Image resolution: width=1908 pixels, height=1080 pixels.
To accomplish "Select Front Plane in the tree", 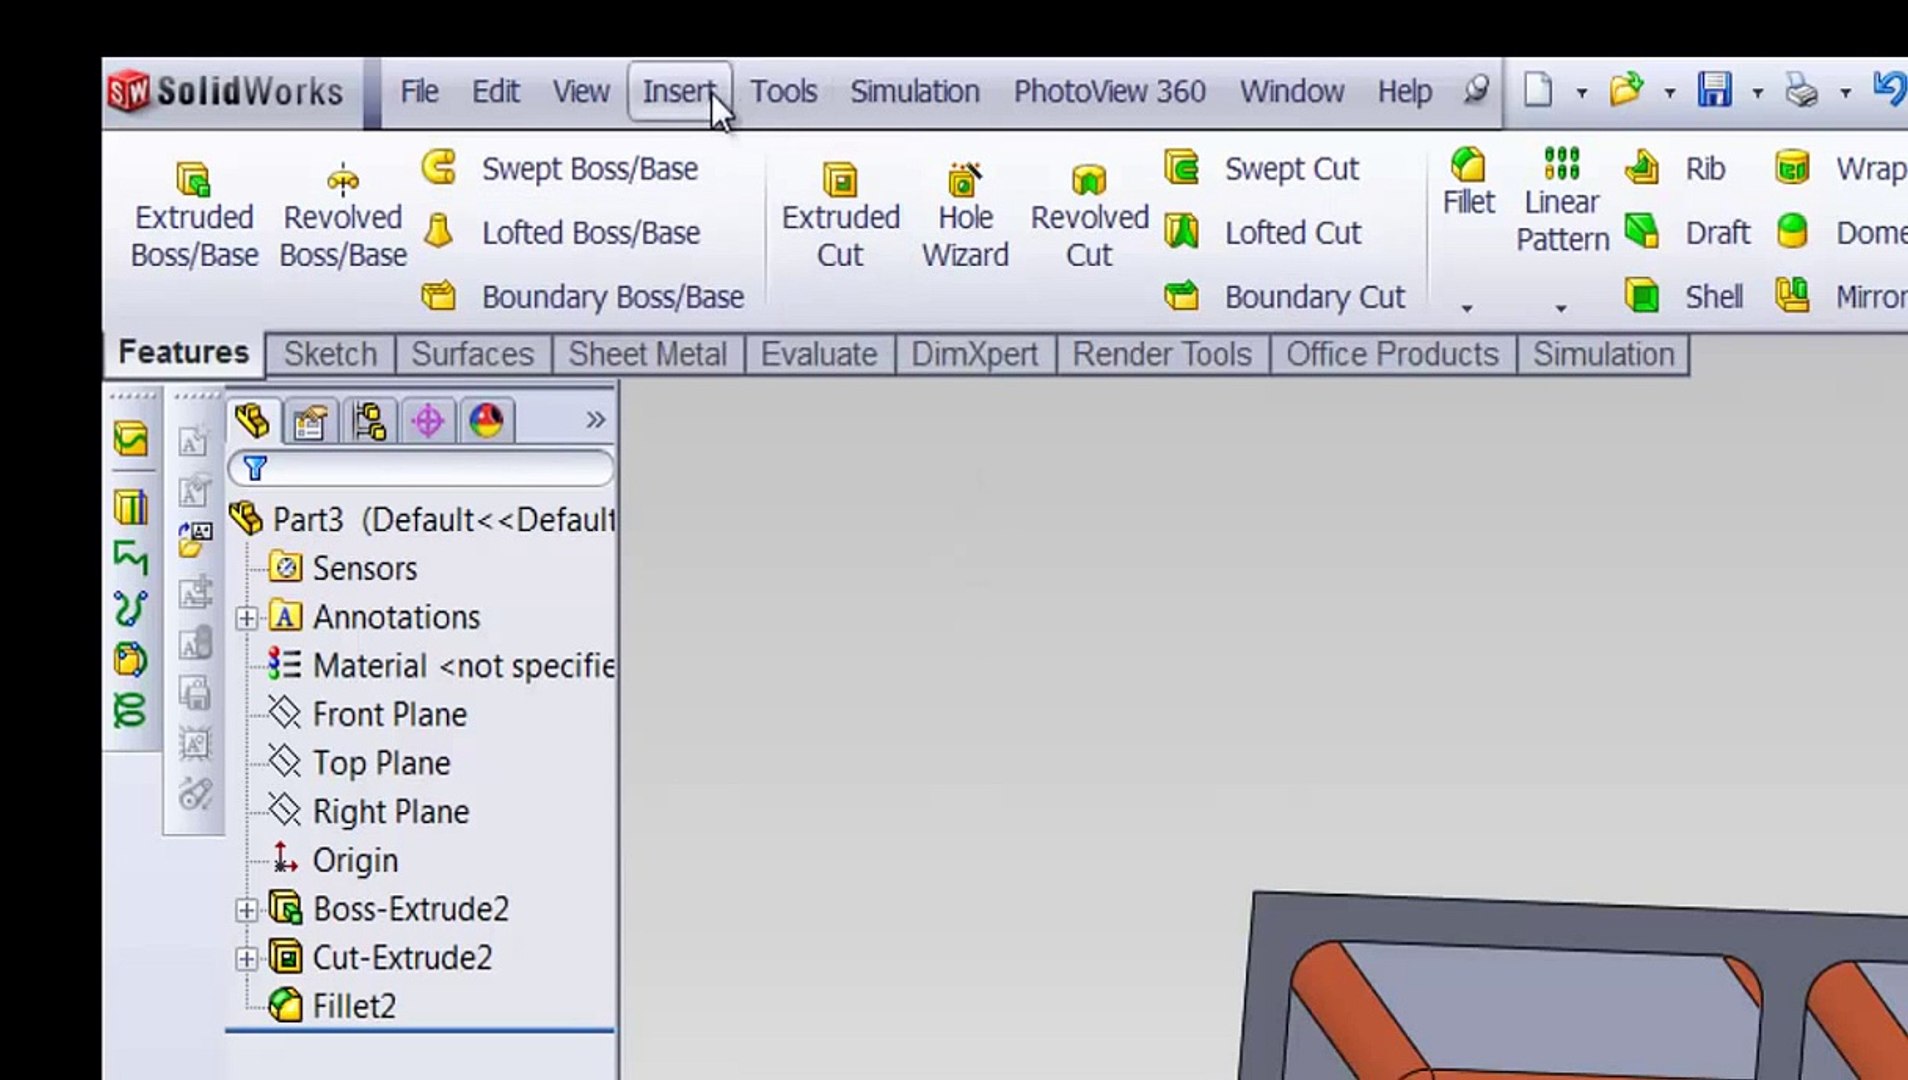I will tap(390, 714).
